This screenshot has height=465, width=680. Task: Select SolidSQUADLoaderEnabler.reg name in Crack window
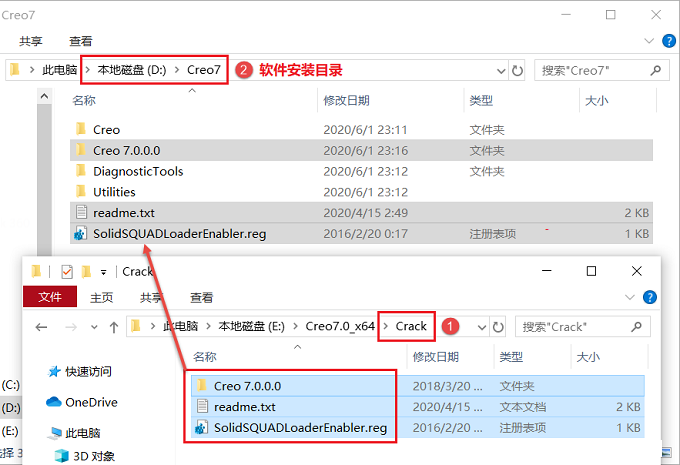point(300,428)
